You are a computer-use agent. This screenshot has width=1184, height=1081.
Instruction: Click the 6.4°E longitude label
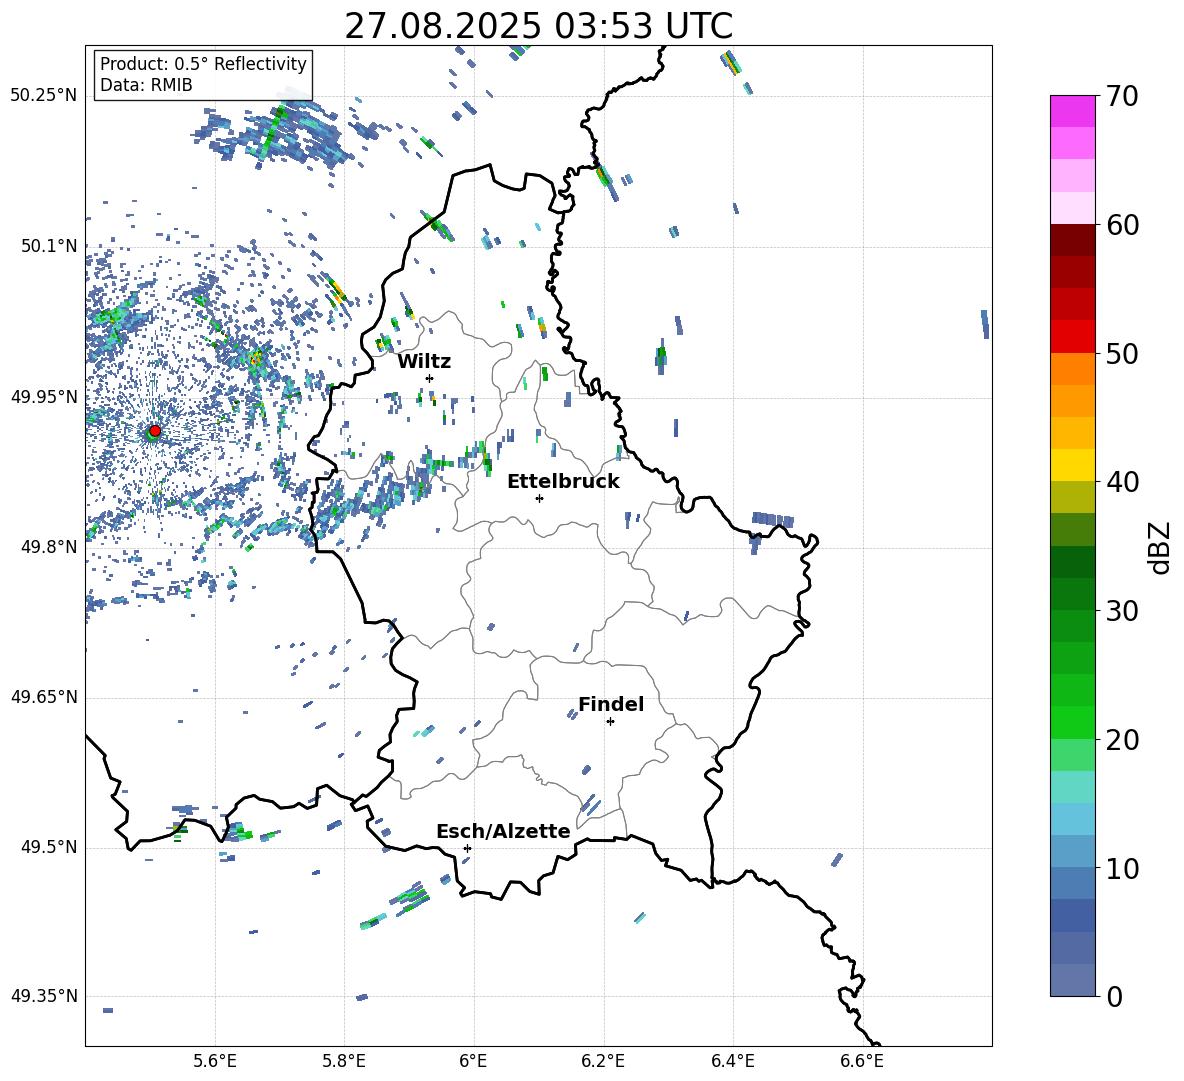[732, 1061]
